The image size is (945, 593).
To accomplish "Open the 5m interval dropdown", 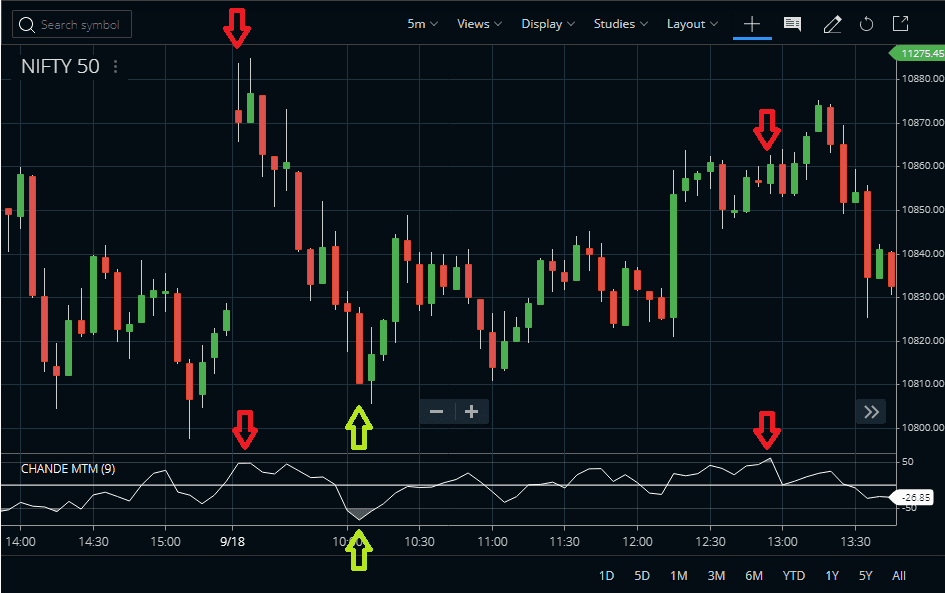I will 422,24.
